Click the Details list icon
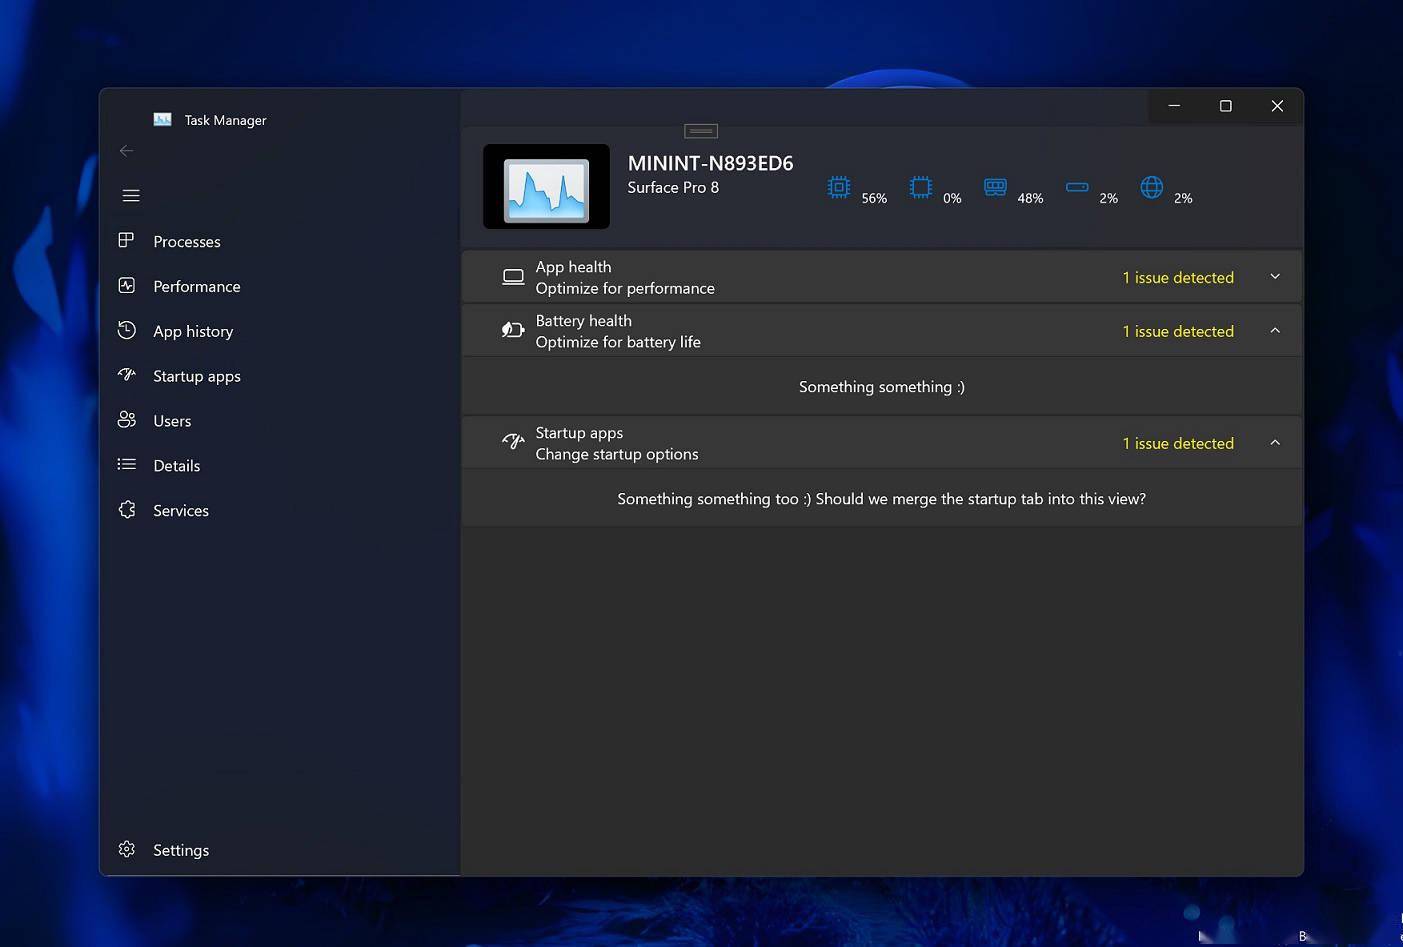Screen dimensions: 1403x947 126,464
